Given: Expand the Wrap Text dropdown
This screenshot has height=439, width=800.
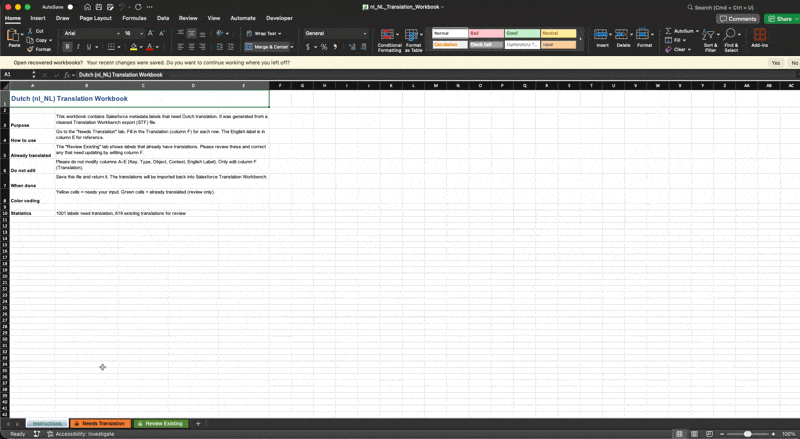Looking at the screenshot, I should 280,34.
